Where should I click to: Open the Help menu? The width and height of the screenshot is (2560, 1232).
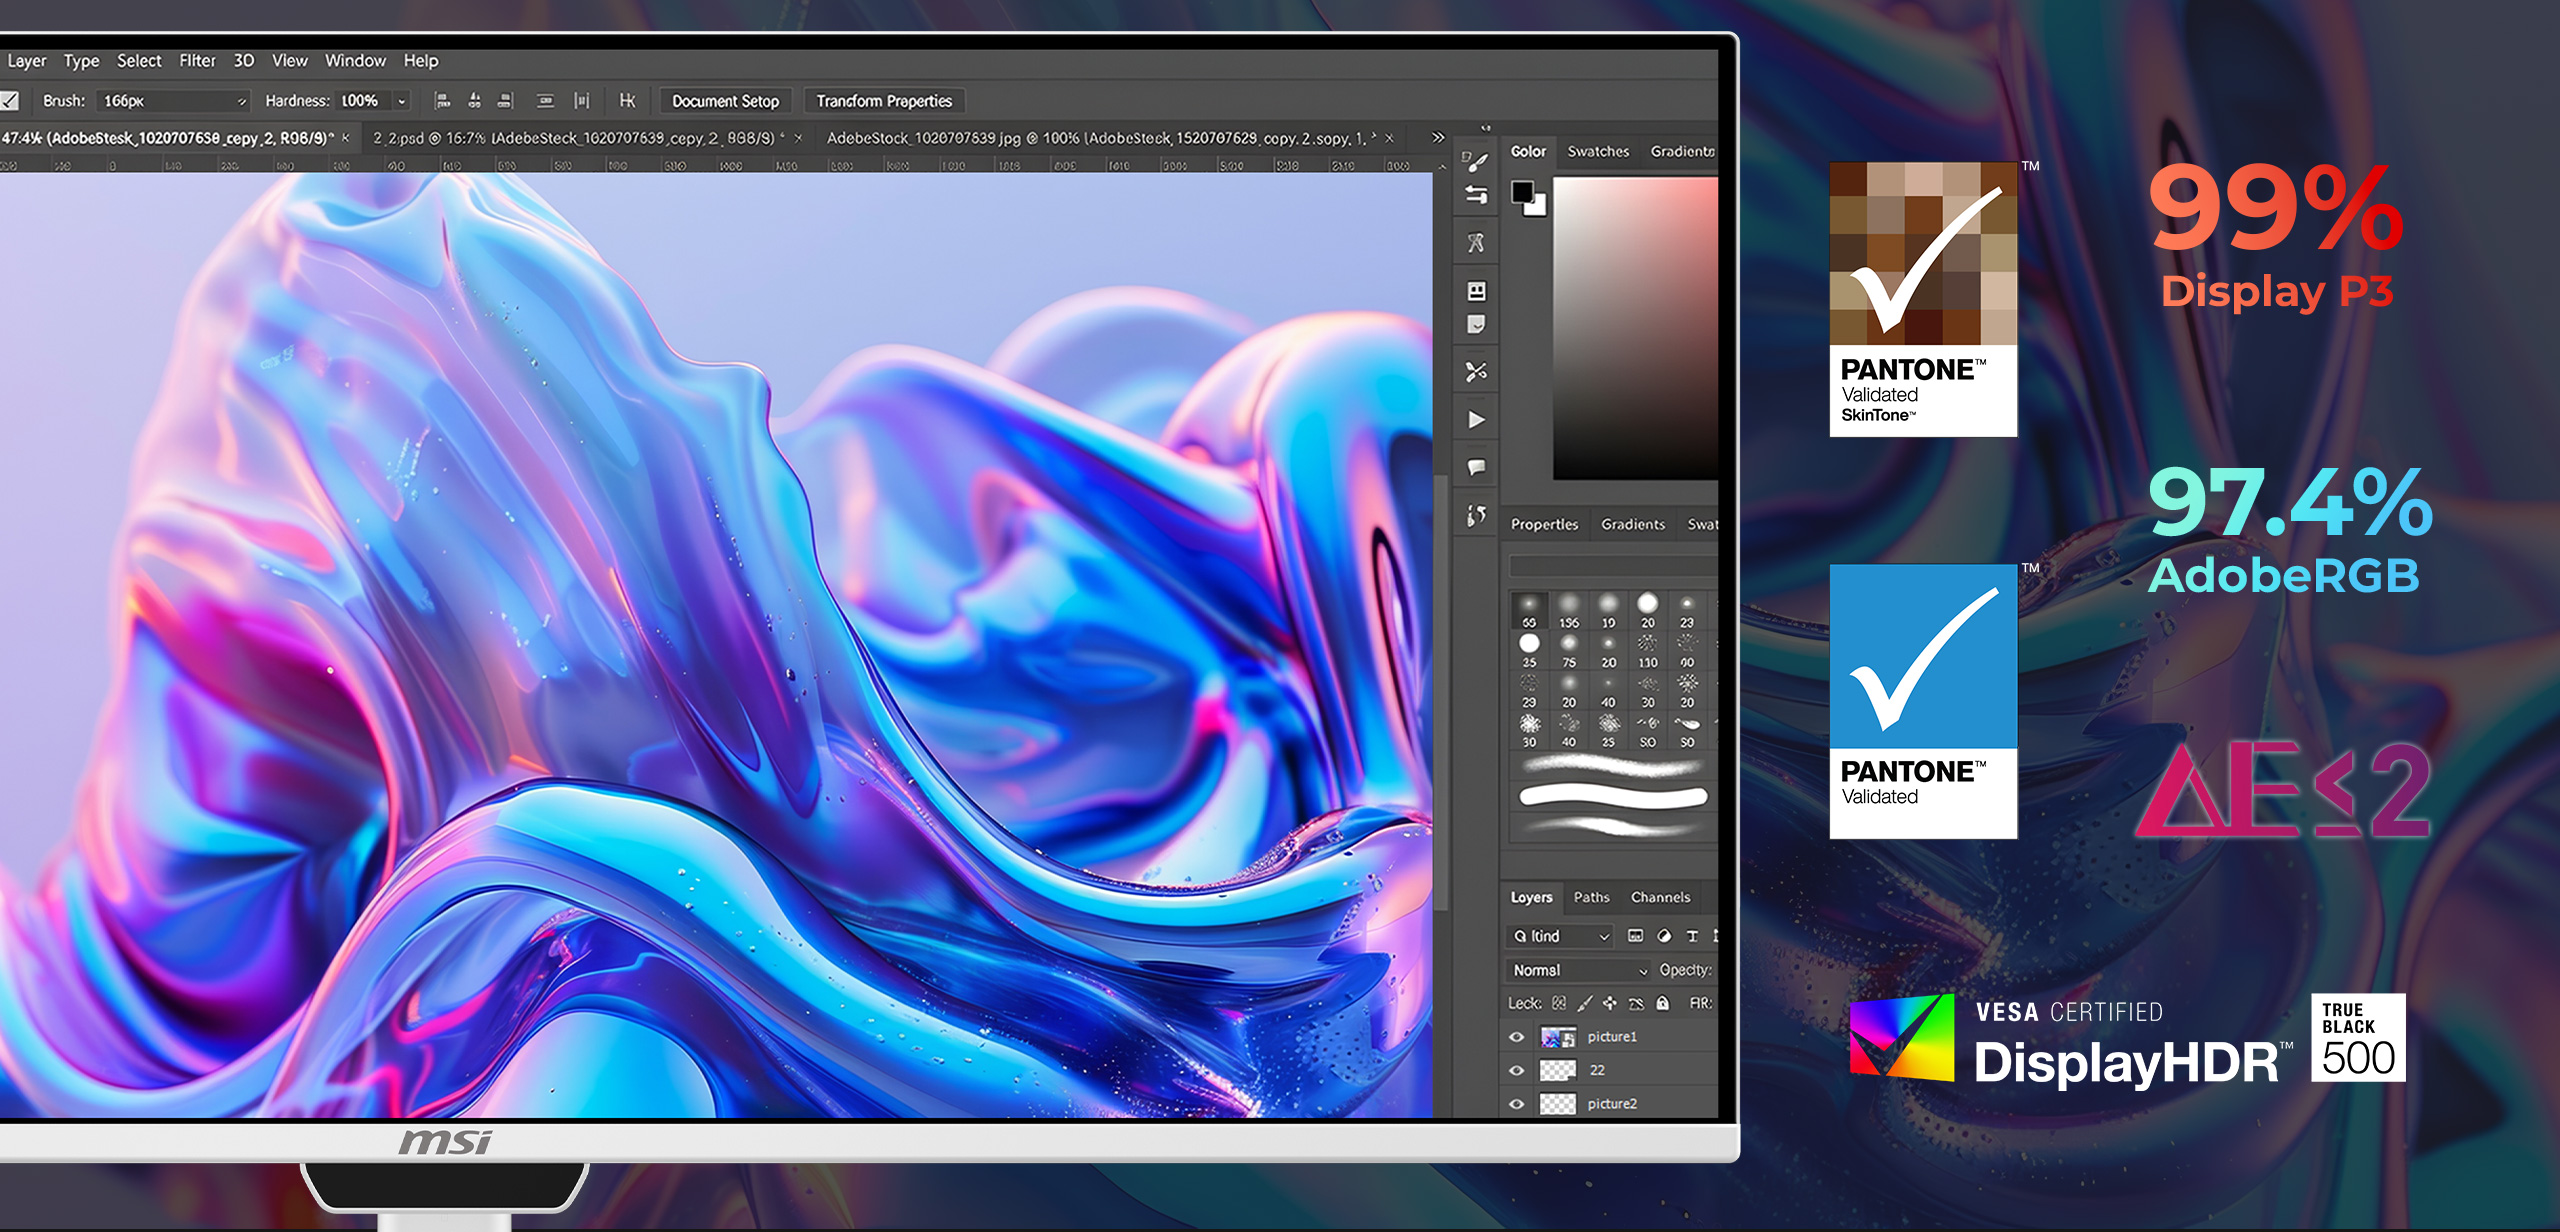coord(421,61)
